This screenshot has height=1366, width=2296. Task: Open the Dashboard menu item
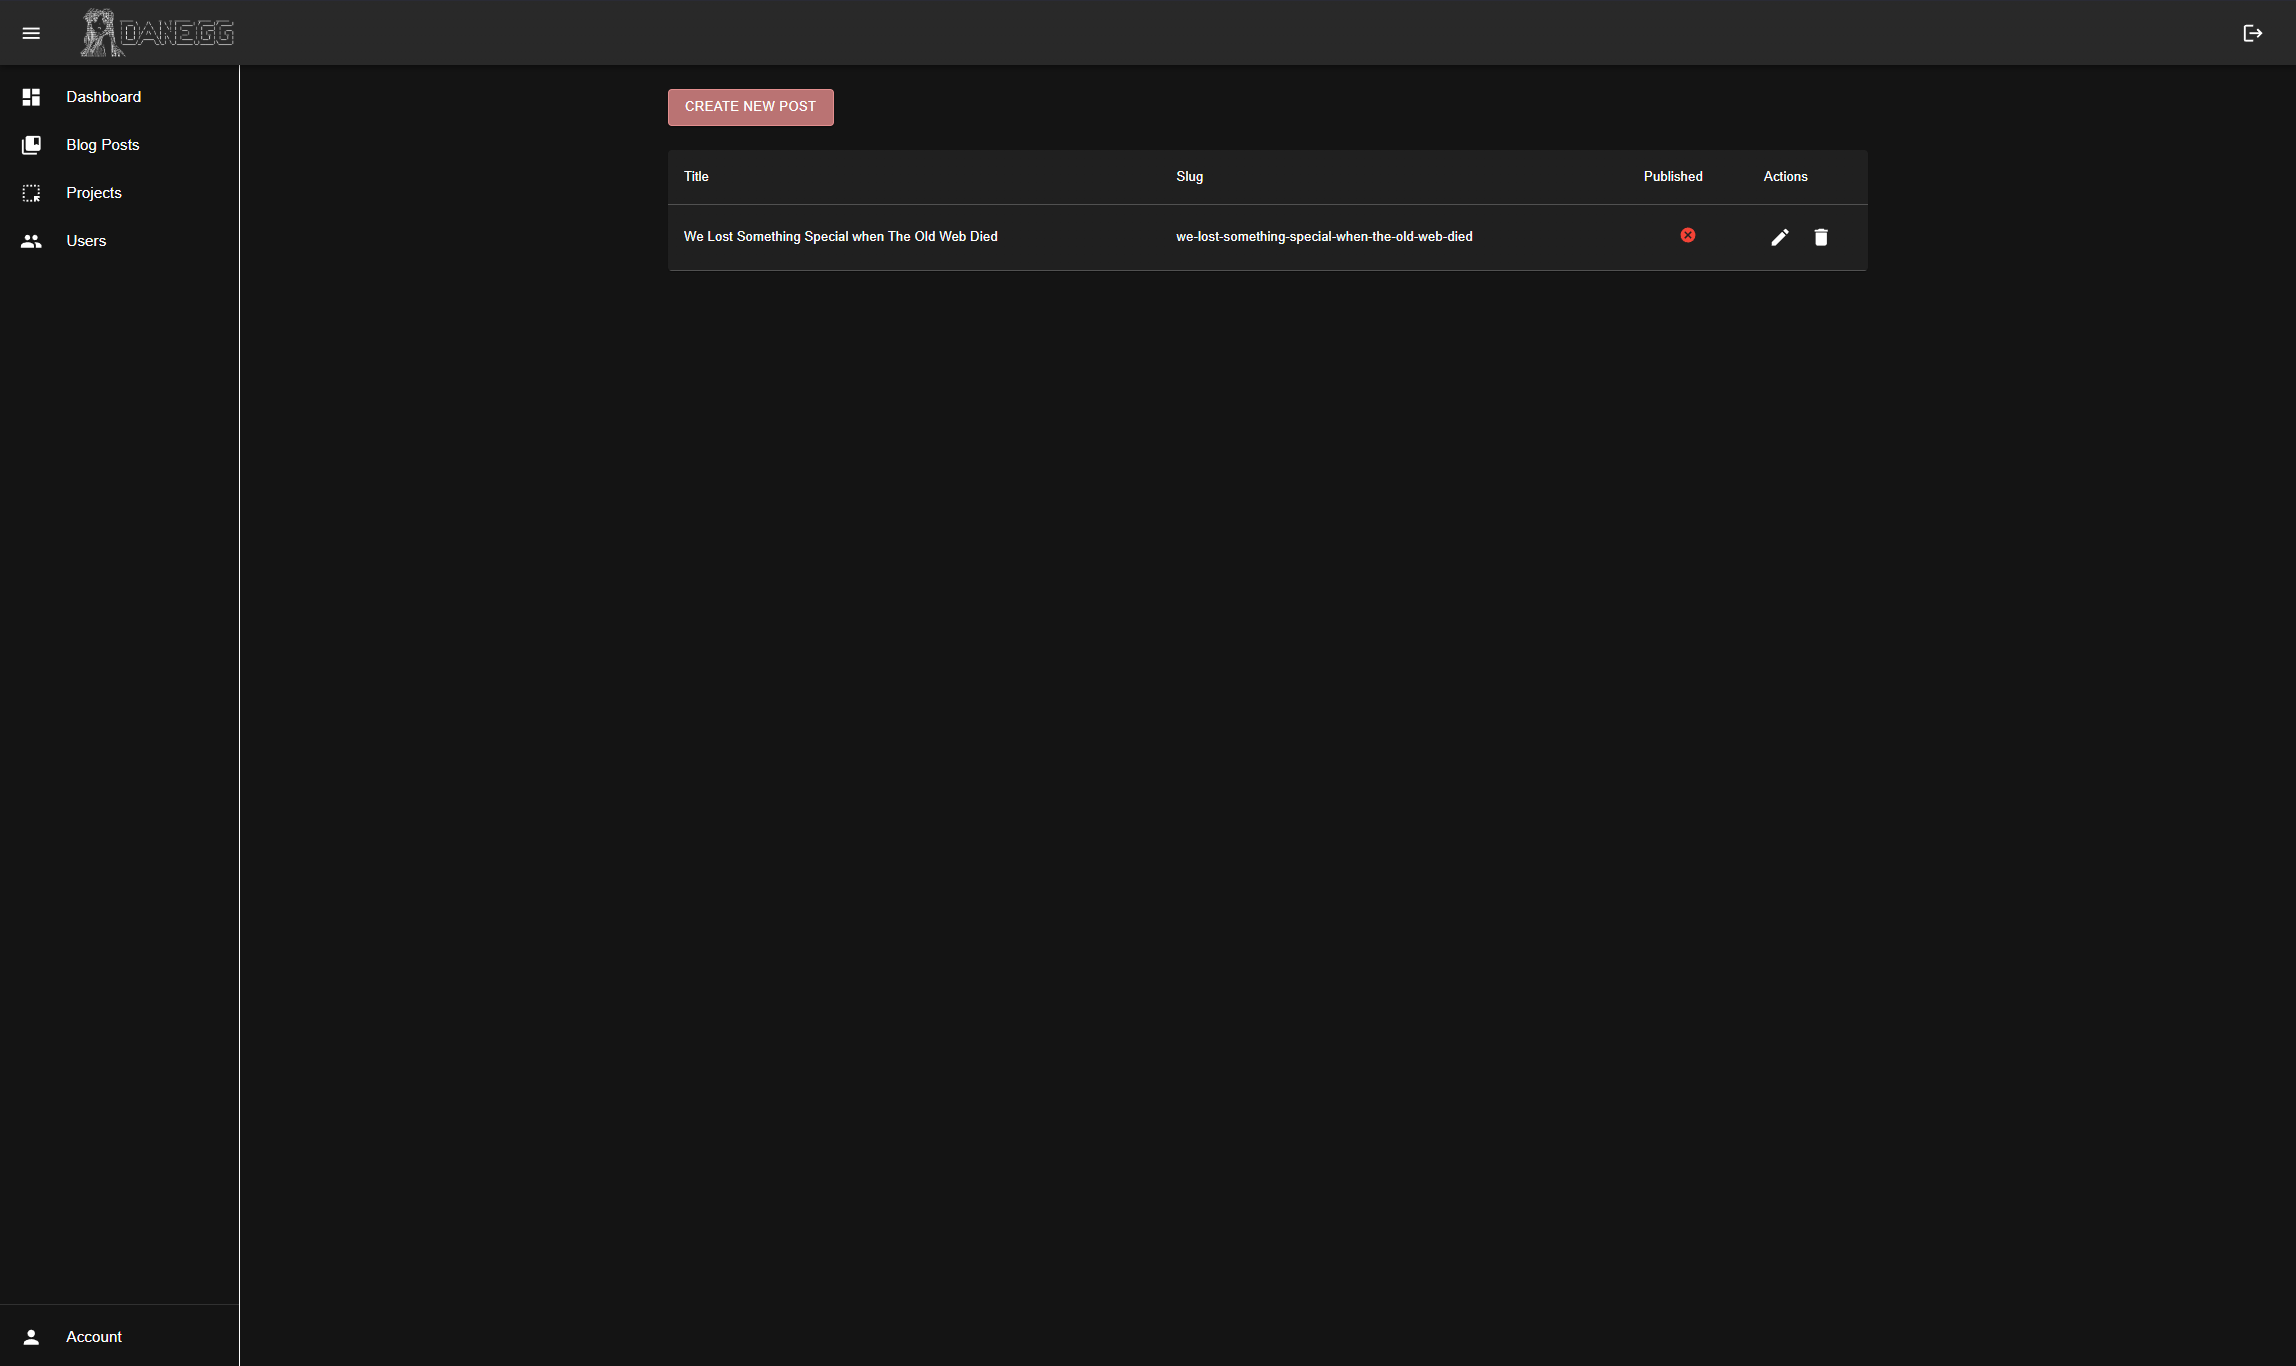(x=104, y=97)
